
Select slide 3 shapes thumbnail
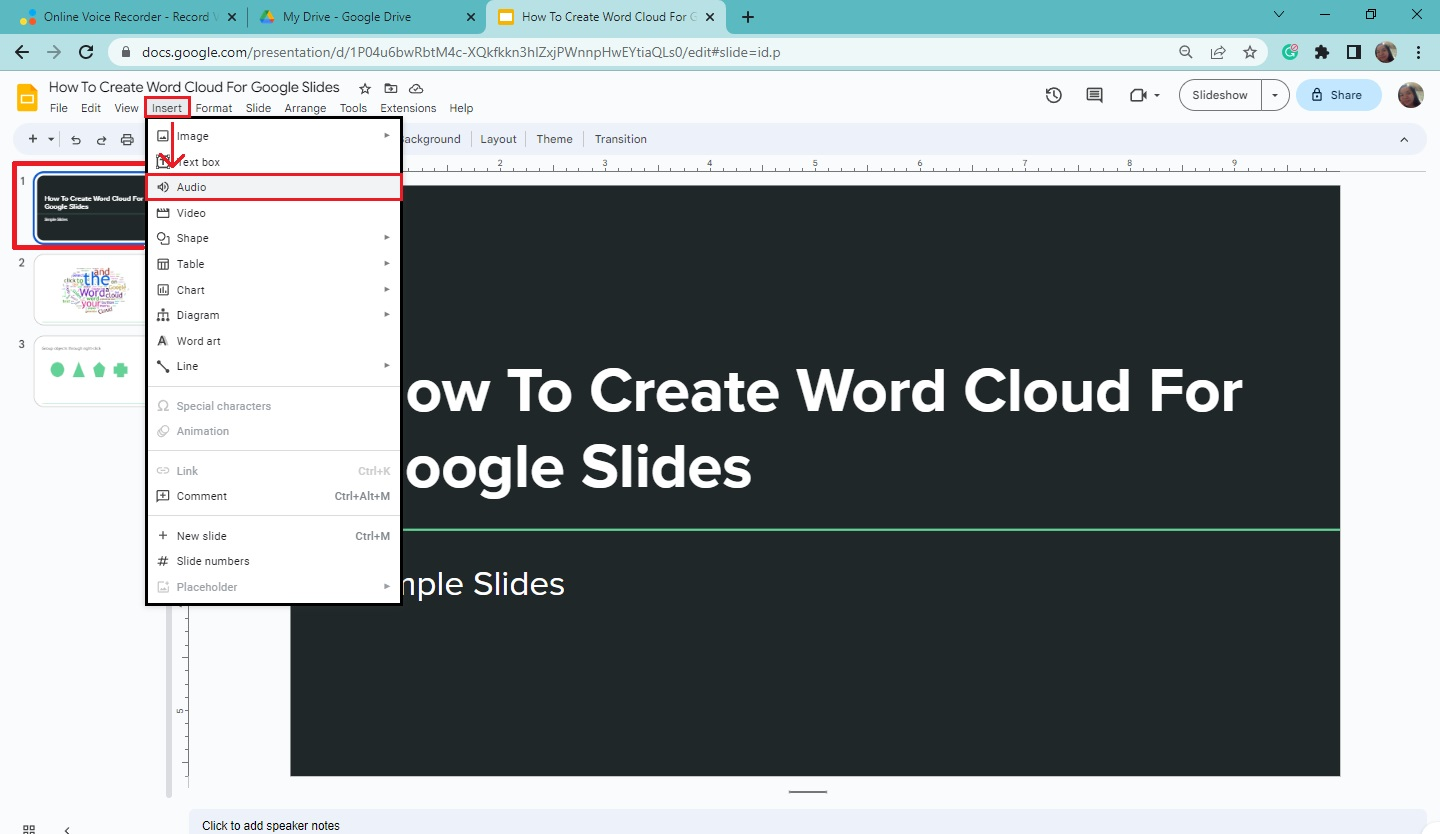click(92, 371)
